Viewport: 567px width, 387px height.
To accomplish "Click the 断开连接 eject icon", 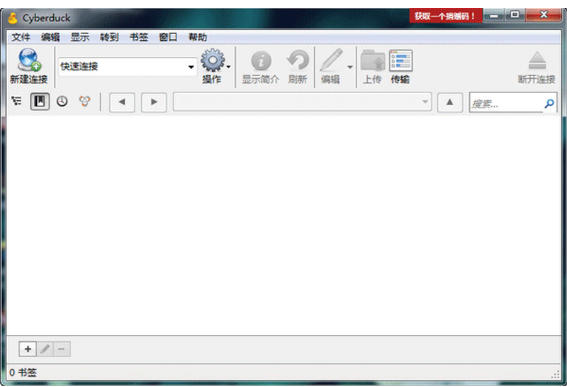I will click(x=537, y=60).
